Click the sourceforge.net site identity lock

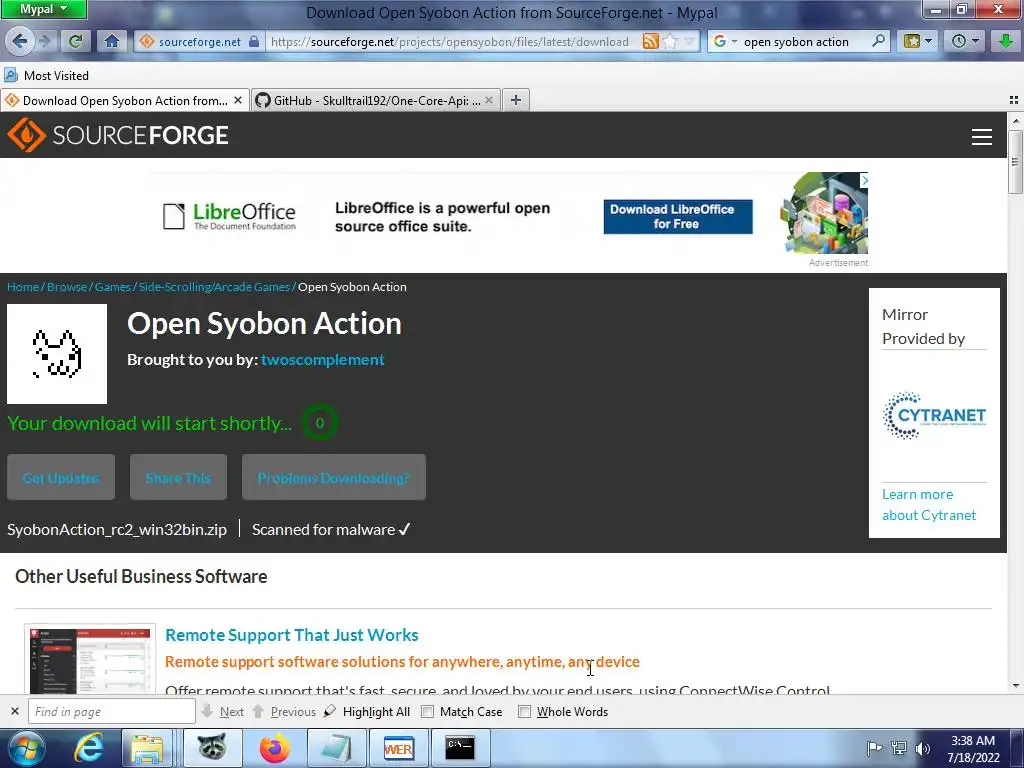[x=253, y=42]
